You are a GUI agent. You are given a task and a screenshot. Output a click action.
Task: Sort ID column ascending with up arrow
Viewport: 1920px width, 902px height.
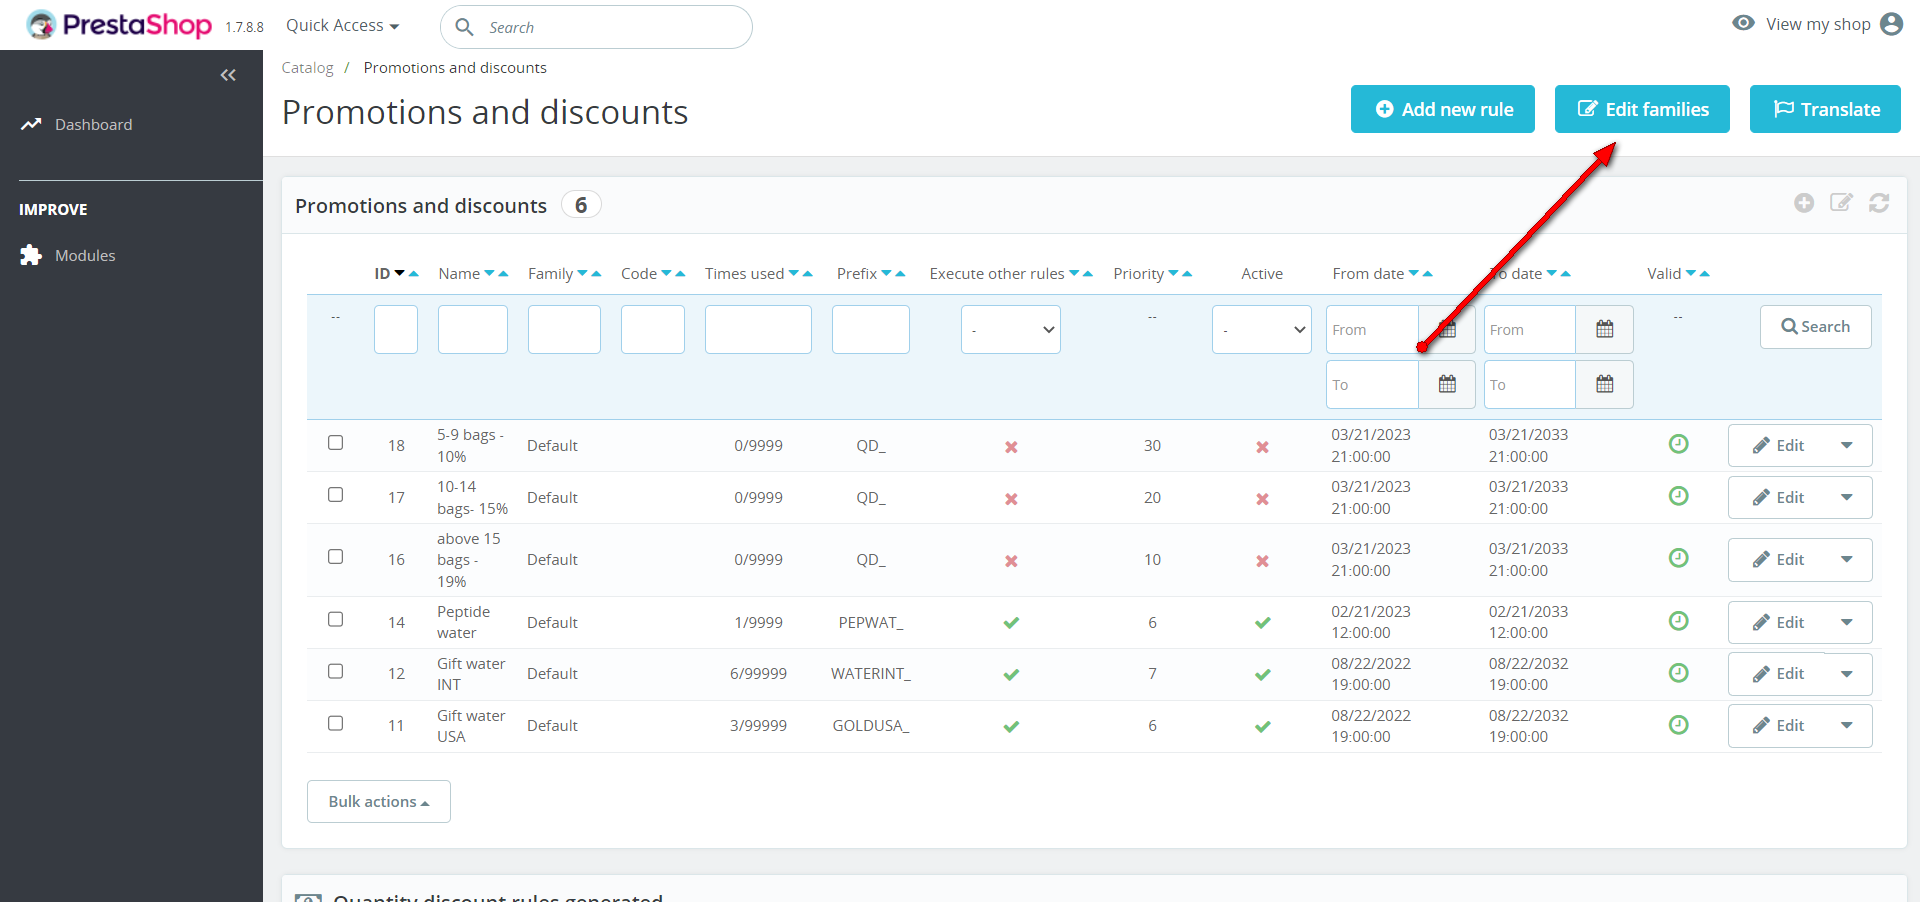pyautogui.click(x=414, y=274)
